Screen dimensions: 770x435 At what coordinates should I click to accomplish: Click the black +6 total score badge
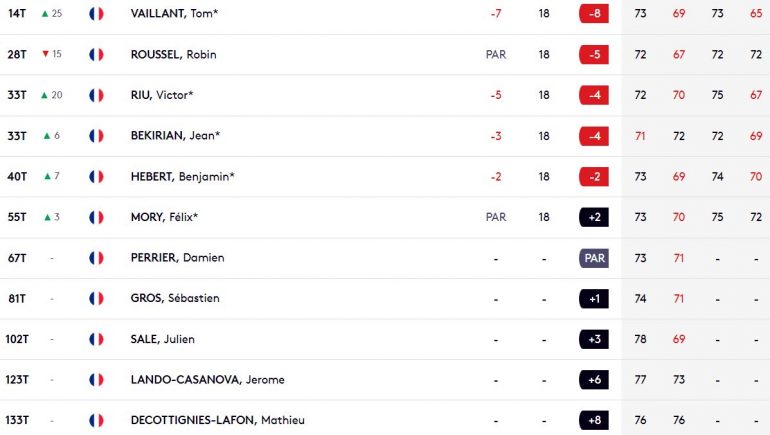tap(594, 380)
